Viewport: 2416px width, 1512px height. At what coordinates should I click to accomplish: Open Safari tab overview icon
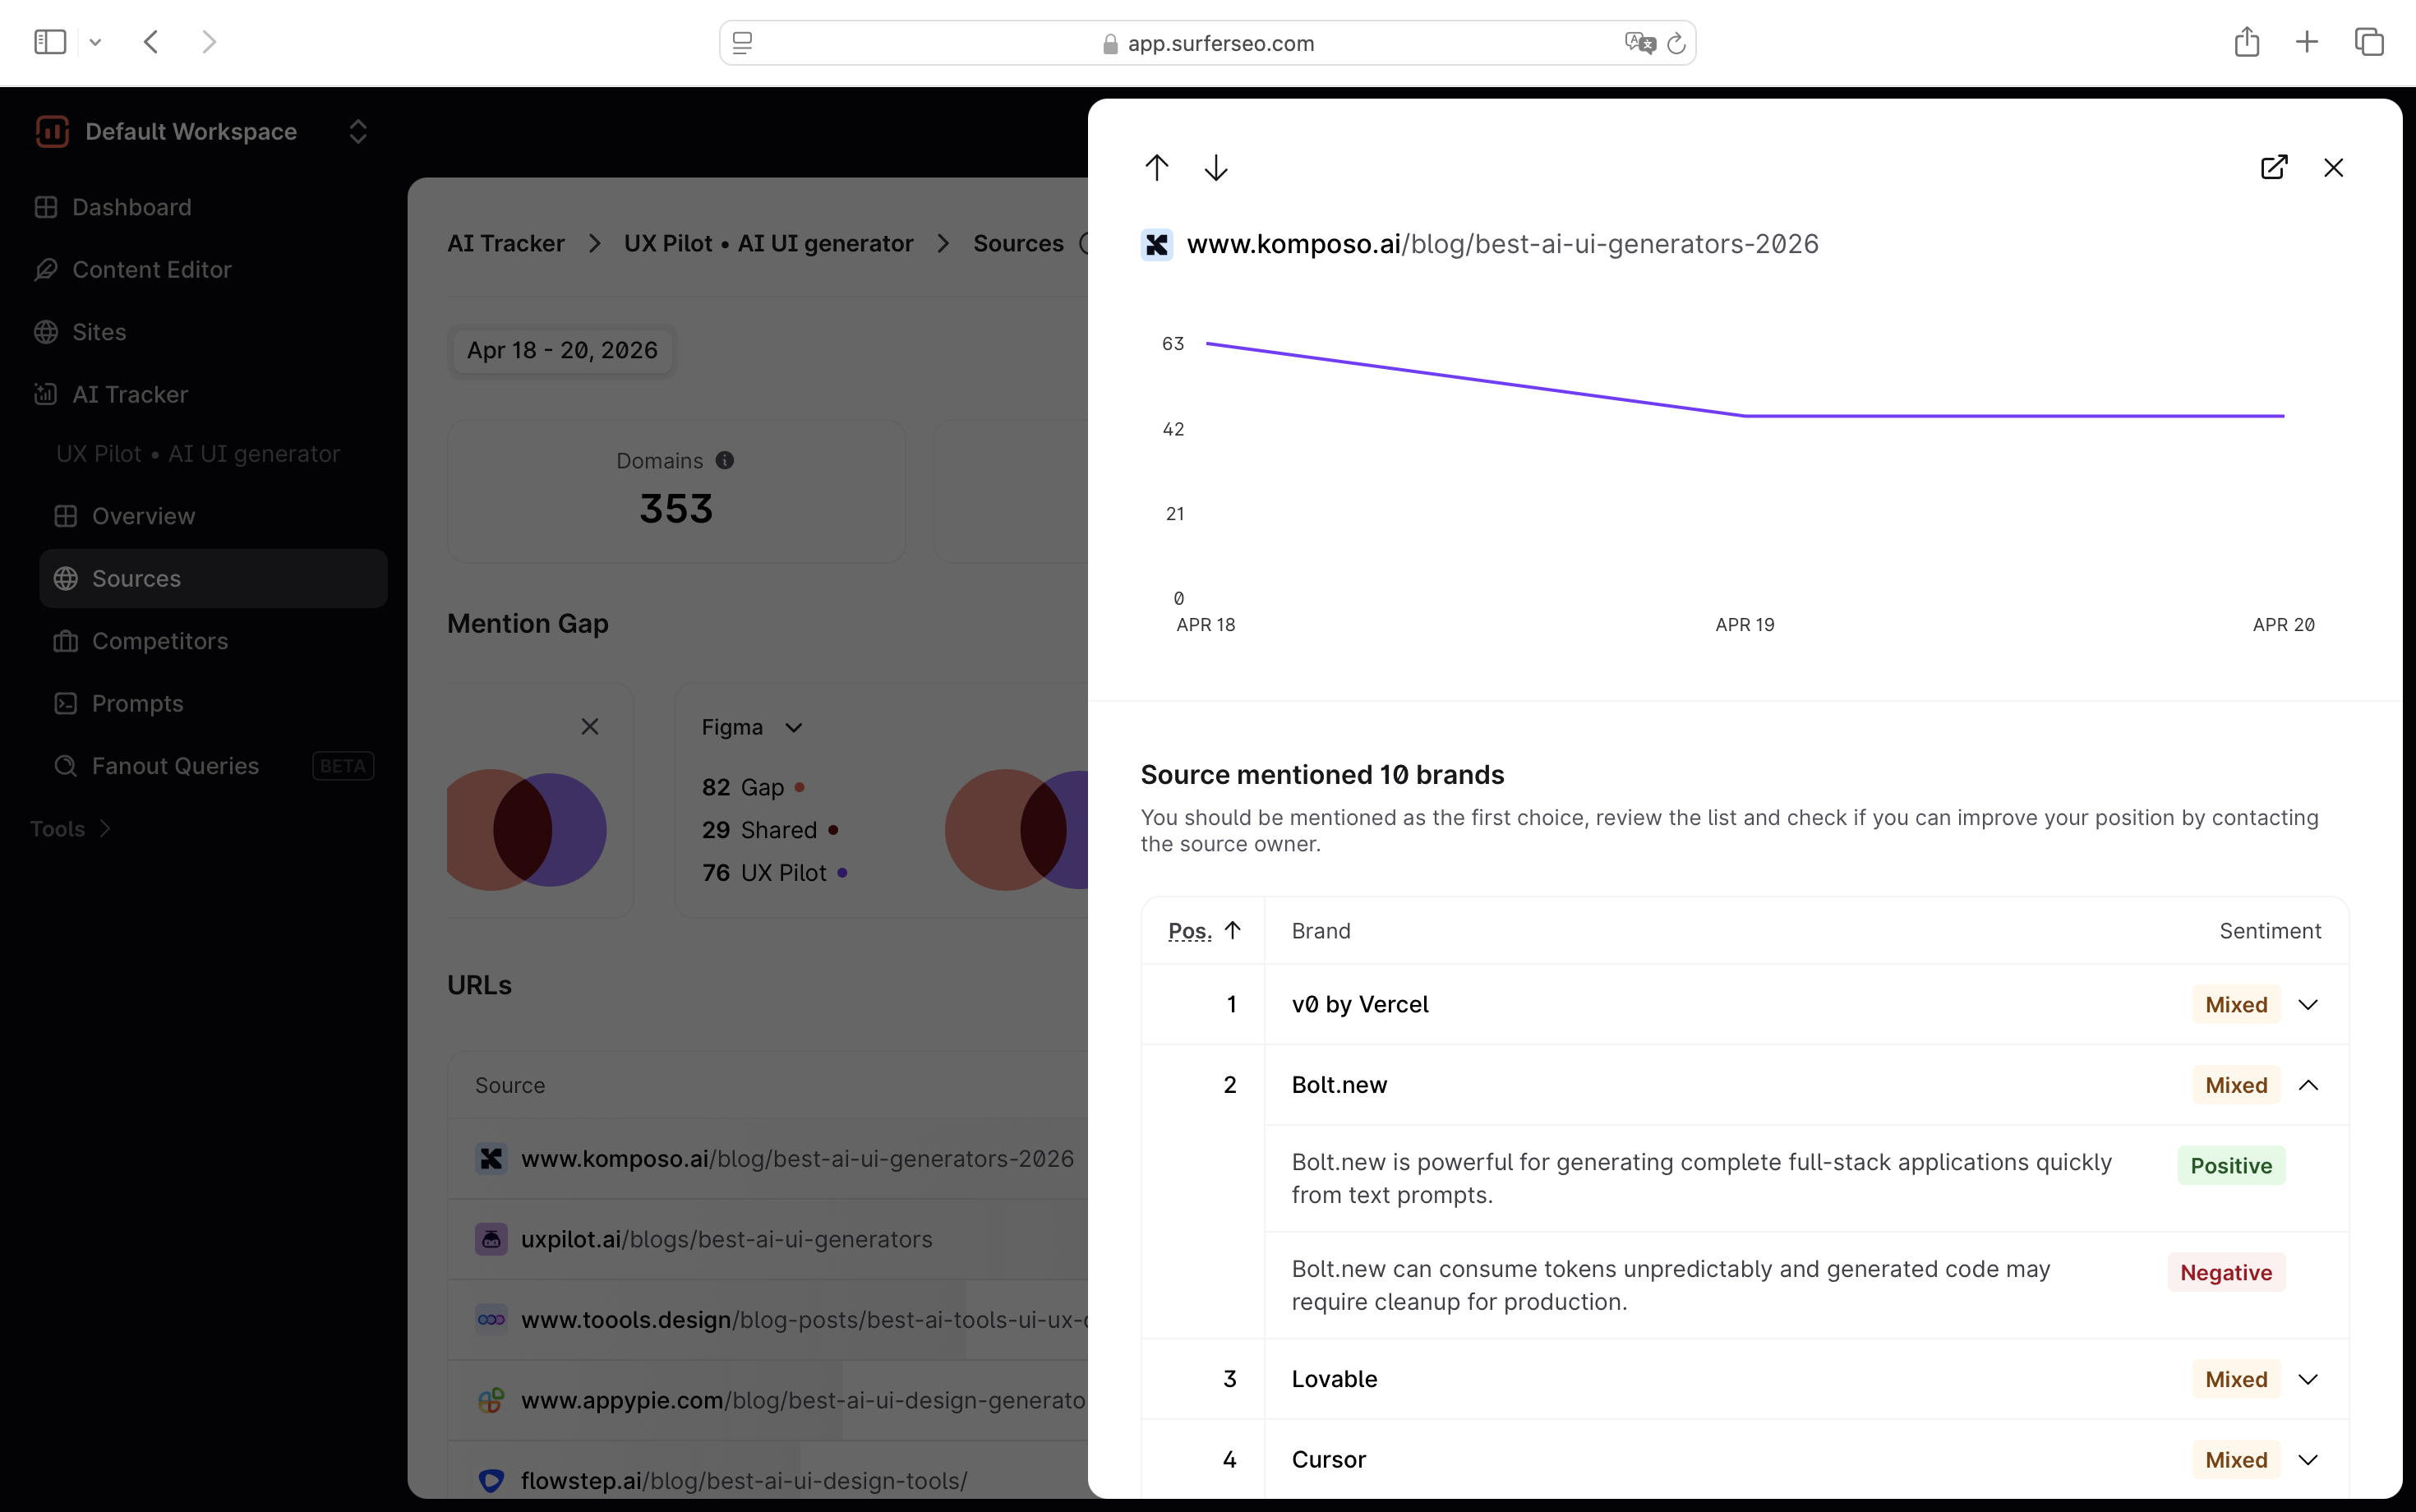[x=2368, y=42]
